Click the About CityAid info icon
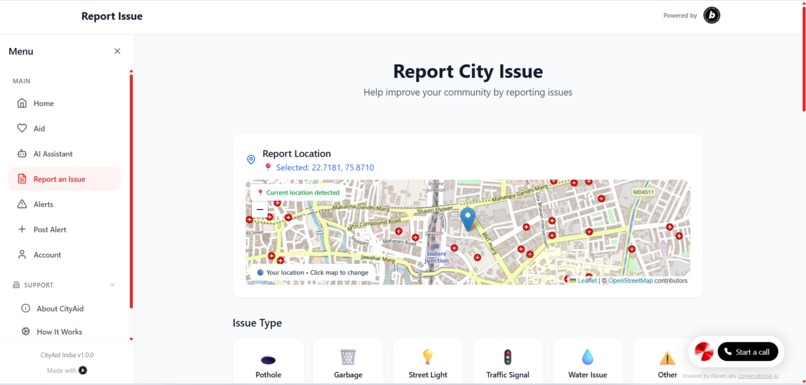Screen dimensions: 806x385 [25, 308]
